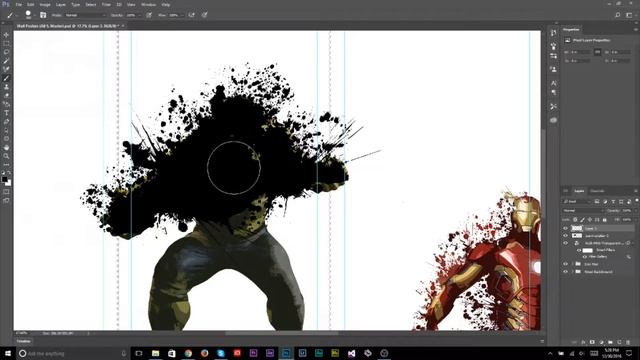Toggle lock transparent pixels

click(575, 220)
